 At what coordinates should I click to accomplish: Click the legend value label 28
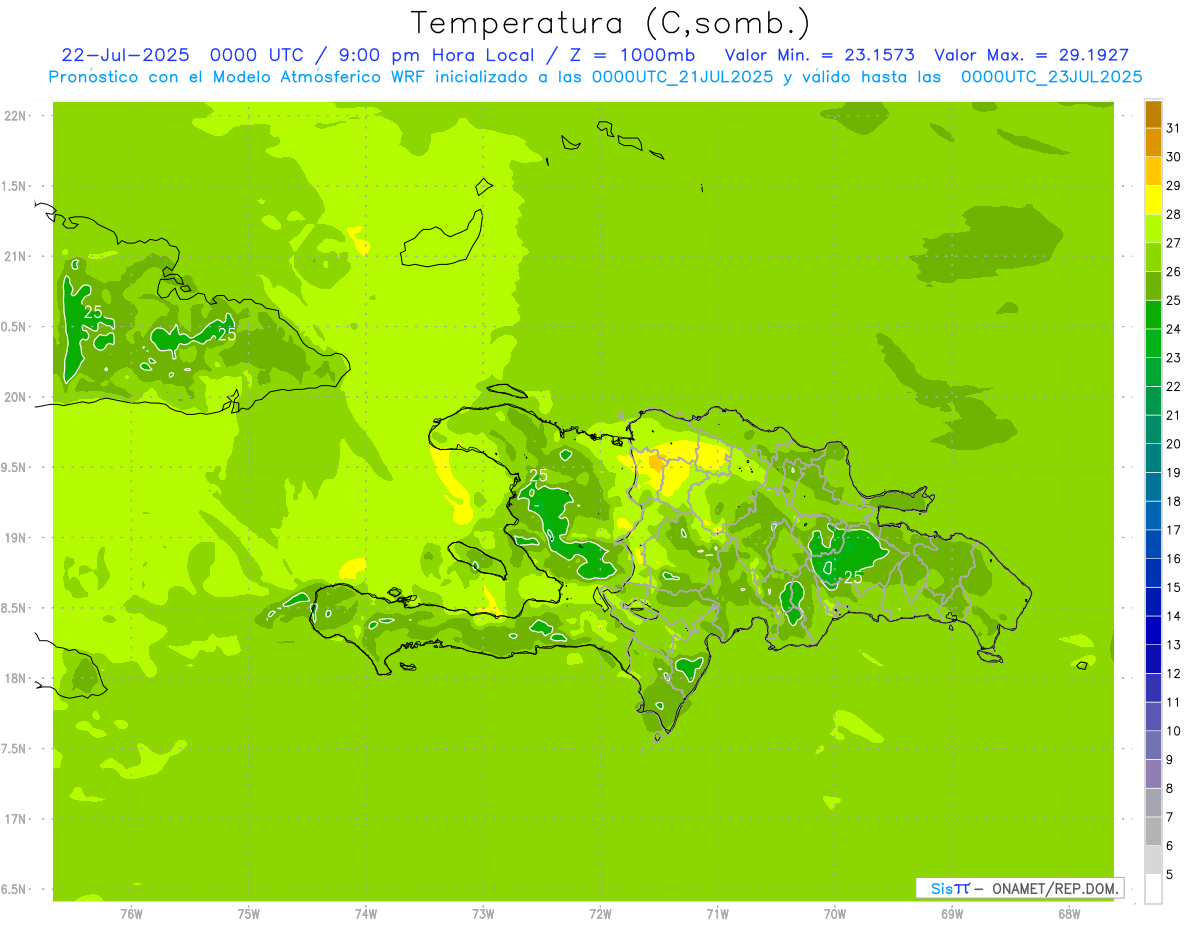pos(1174,214)
